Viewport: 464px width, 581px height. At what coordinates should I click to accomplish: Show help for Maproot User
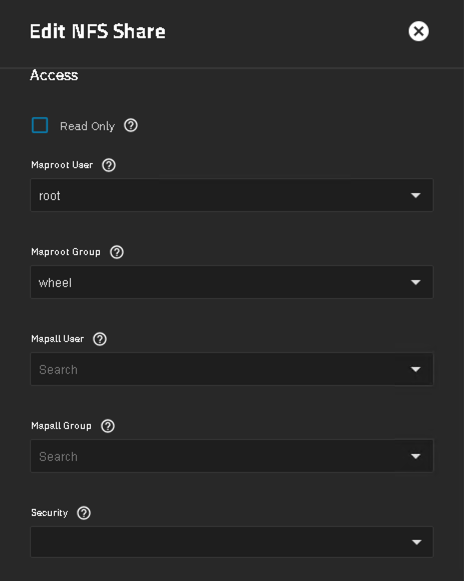point(109,165)
